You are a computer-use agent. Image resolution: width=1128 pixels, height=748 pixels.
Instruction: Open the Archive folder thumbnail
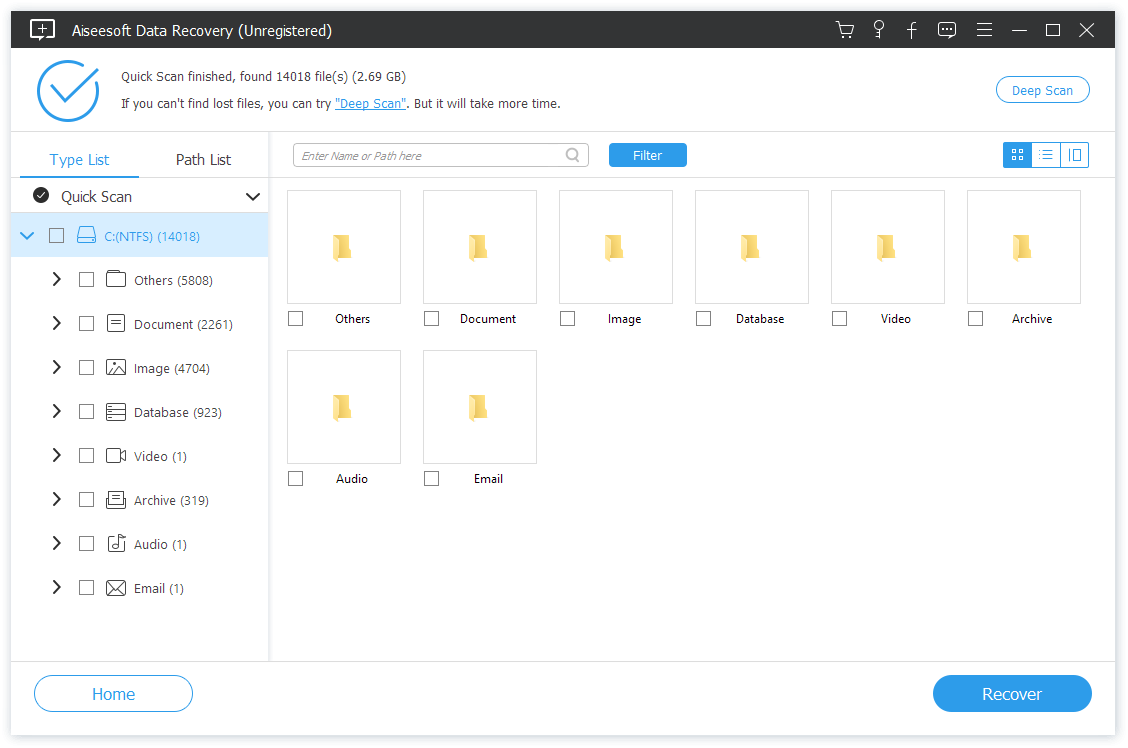click(x=1024, y=247)
